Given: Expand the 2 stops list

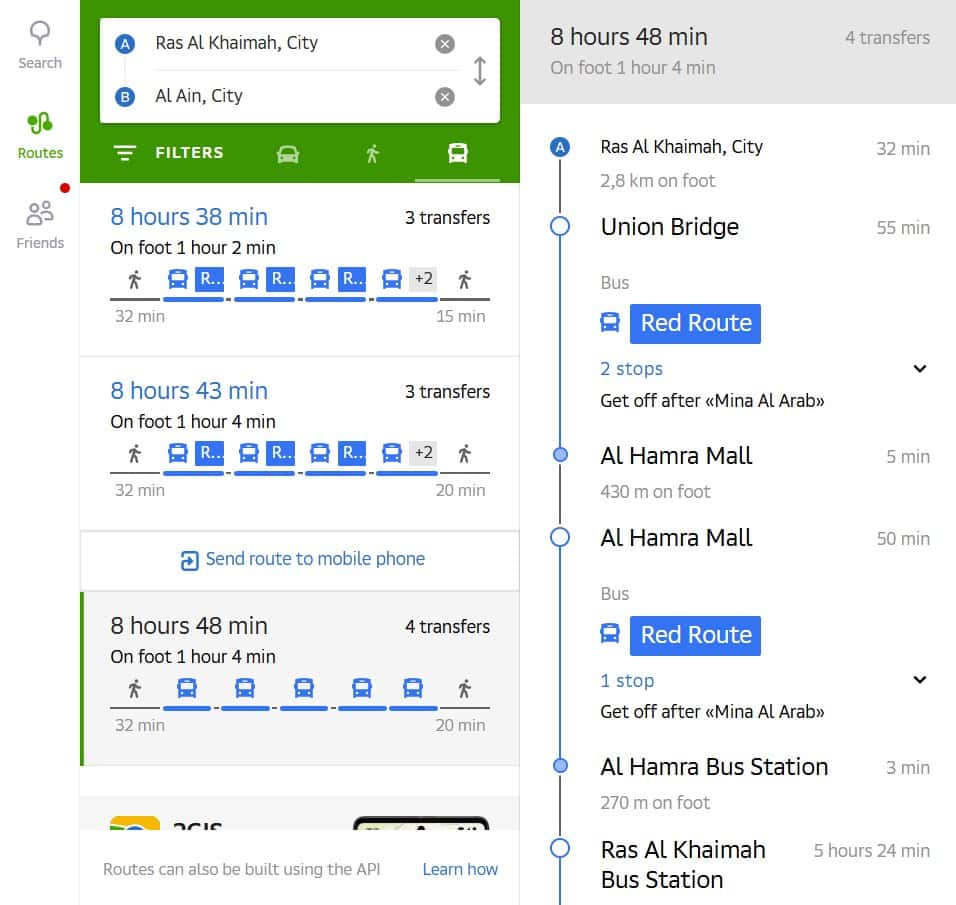Looking at the screenshot, I should pos(920,368).
